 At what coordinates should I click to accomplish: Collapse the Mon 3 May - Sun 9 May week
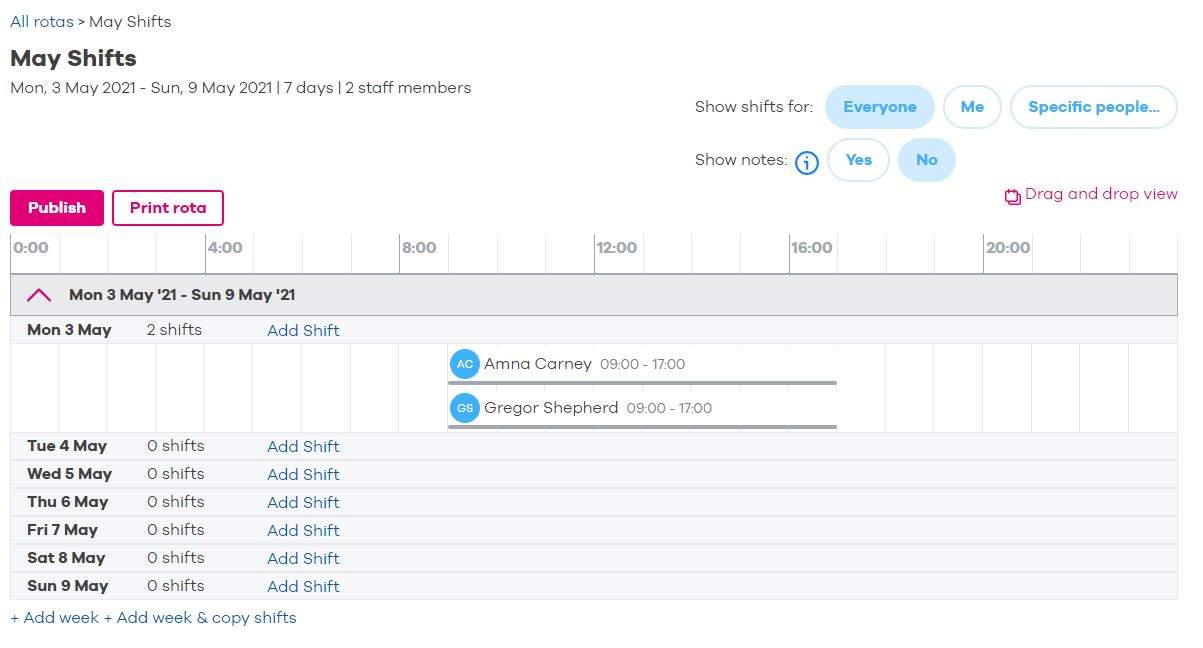tap(39, 295)
